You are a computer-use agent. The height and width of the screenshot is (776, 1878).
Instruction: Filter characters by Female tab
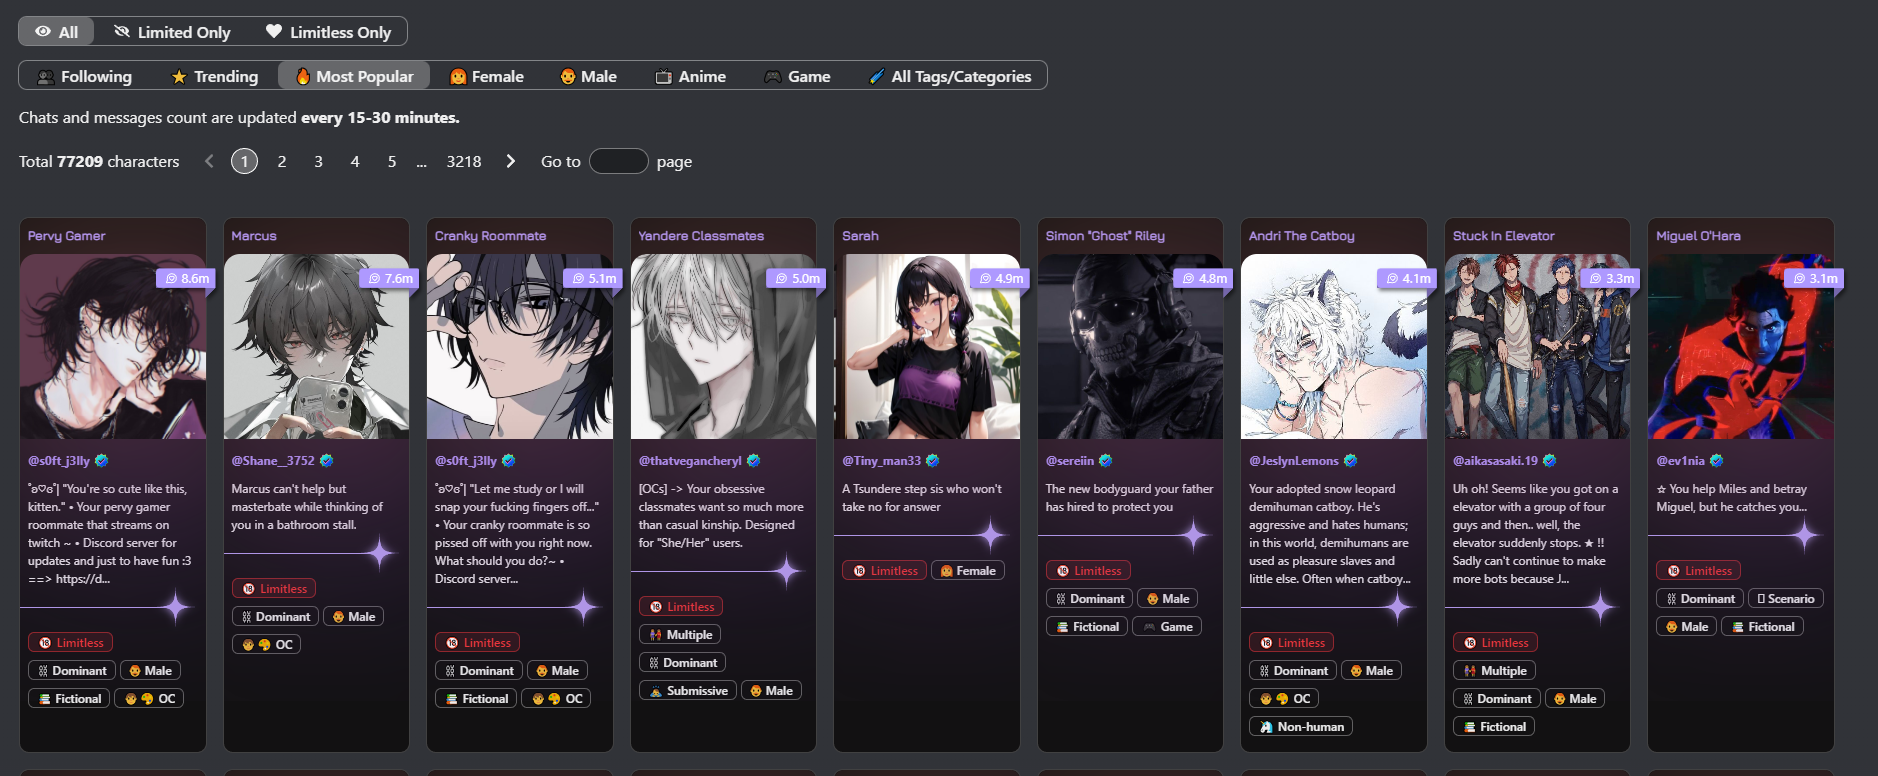coord(487,76)
